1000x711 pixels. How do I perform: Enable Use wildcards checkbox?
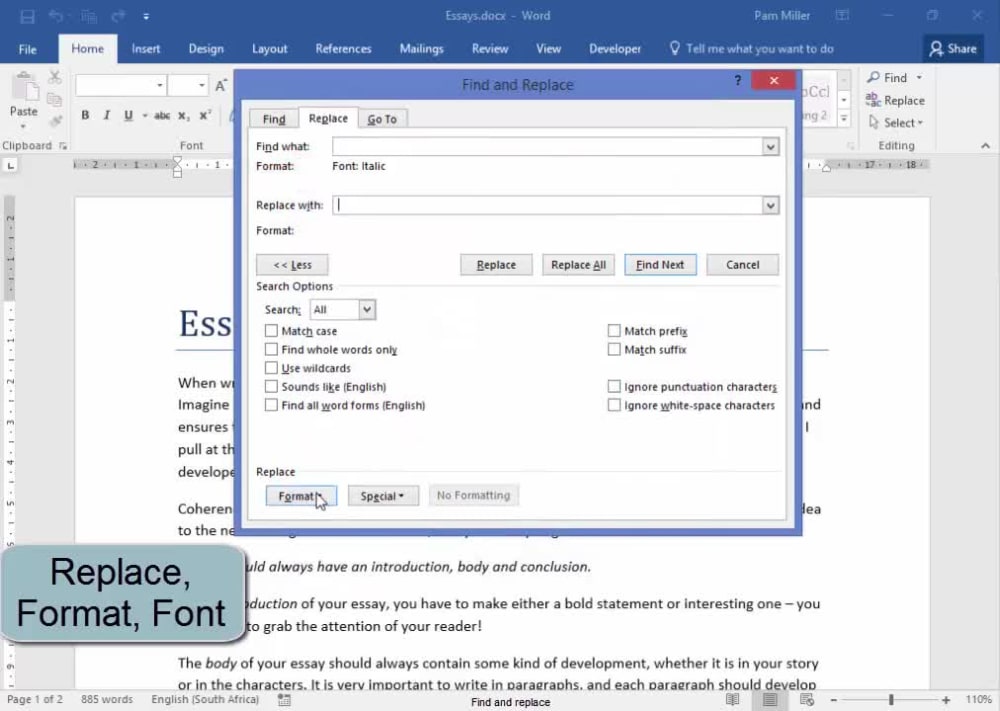point(271,368)
